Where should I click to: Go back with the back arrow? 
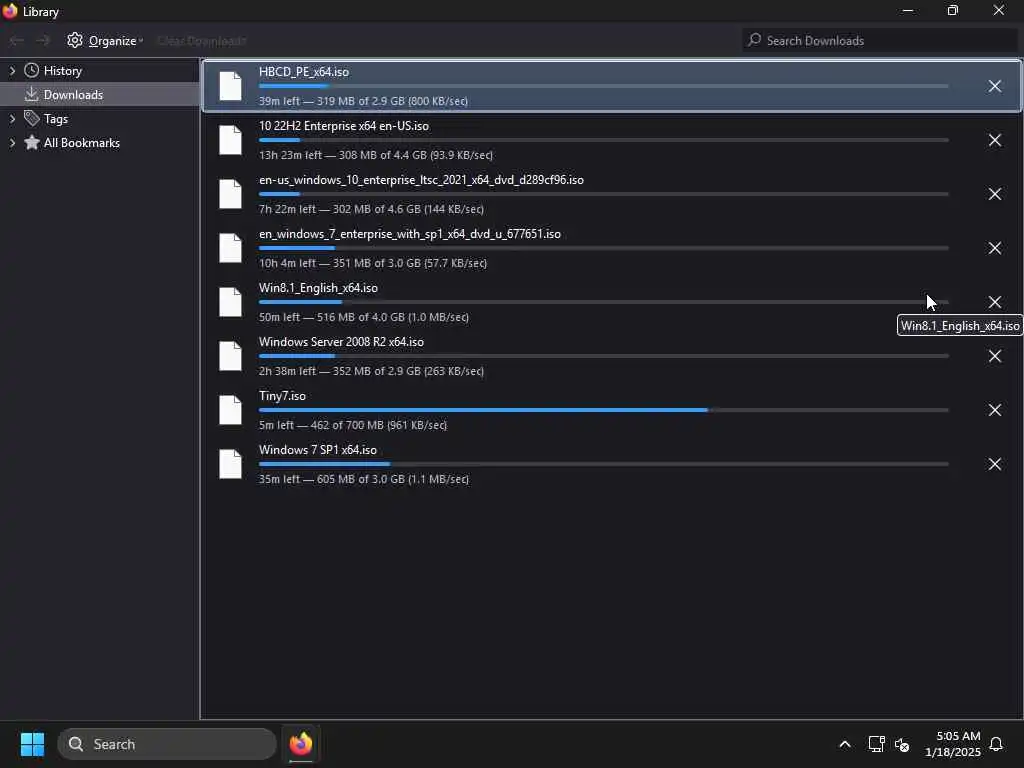[x=16, y=40]
